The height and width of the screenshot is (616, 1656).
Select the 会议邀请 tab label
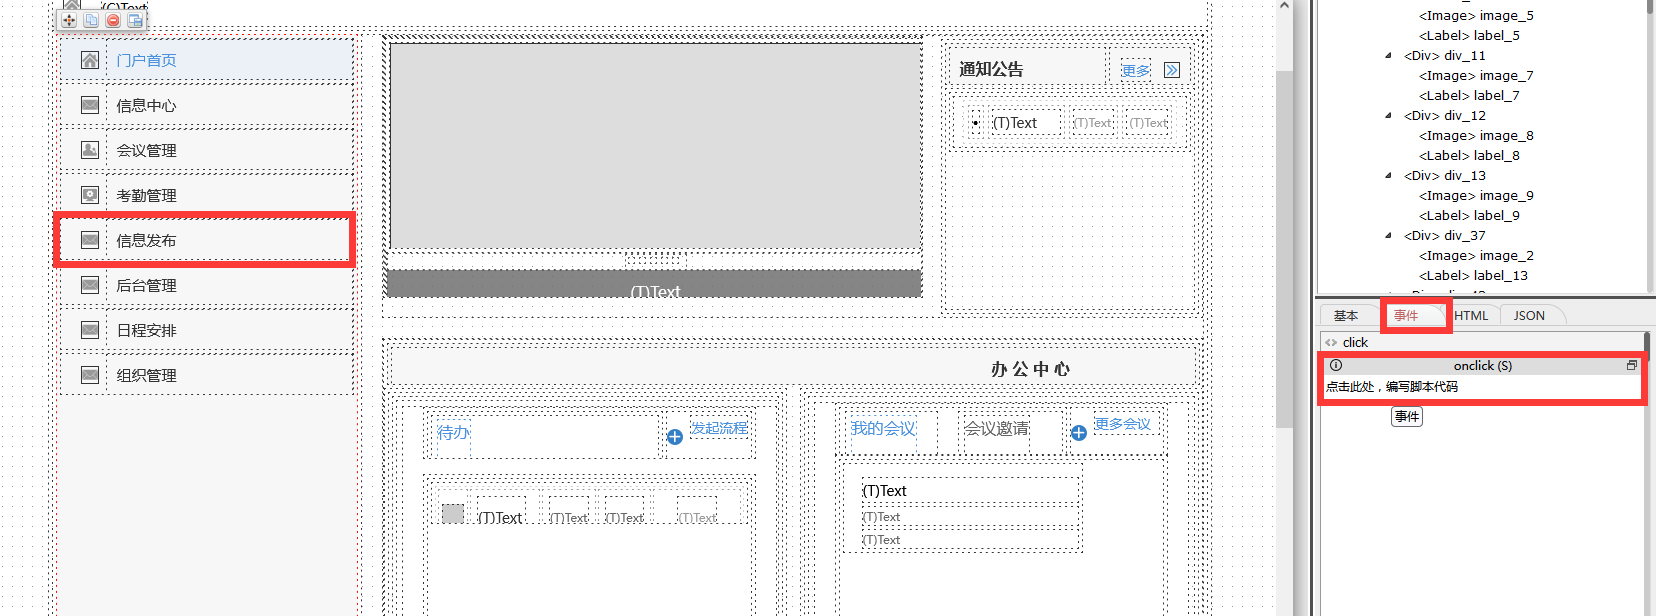click(996, 428)
